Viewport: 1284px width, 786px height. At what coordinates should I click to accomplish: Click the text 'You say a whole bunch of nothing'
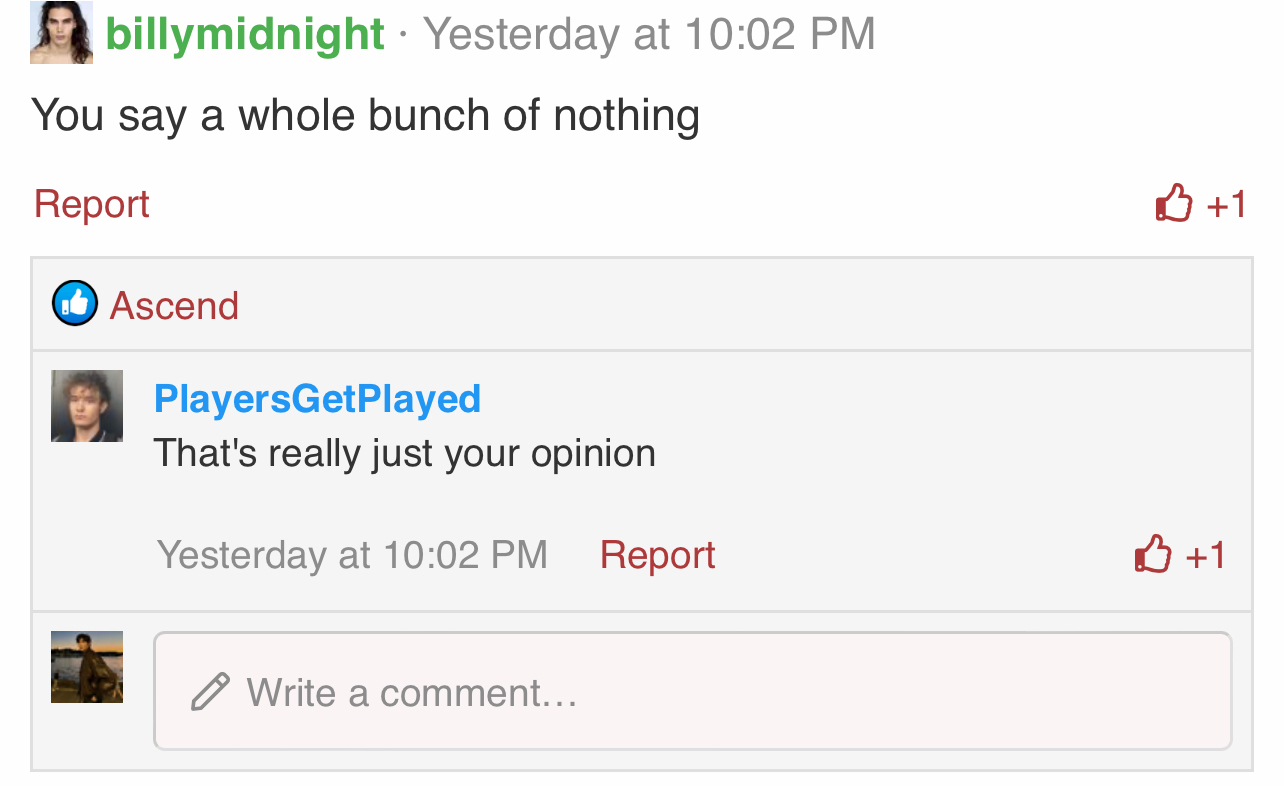point(365,116)
